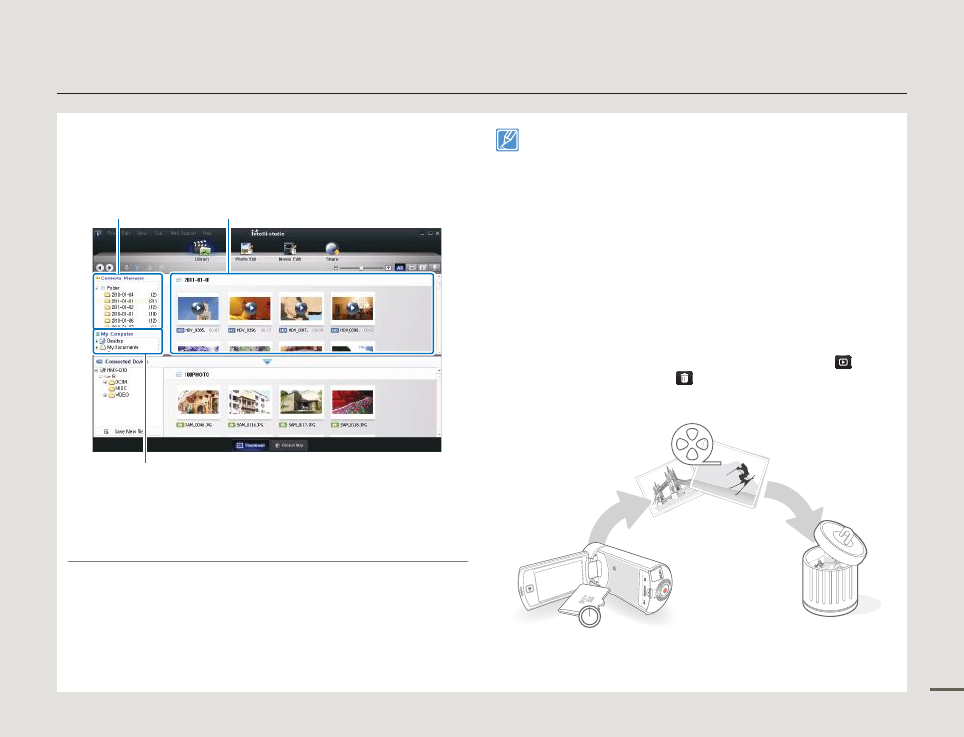Open the Photo Edit tool

245,248
